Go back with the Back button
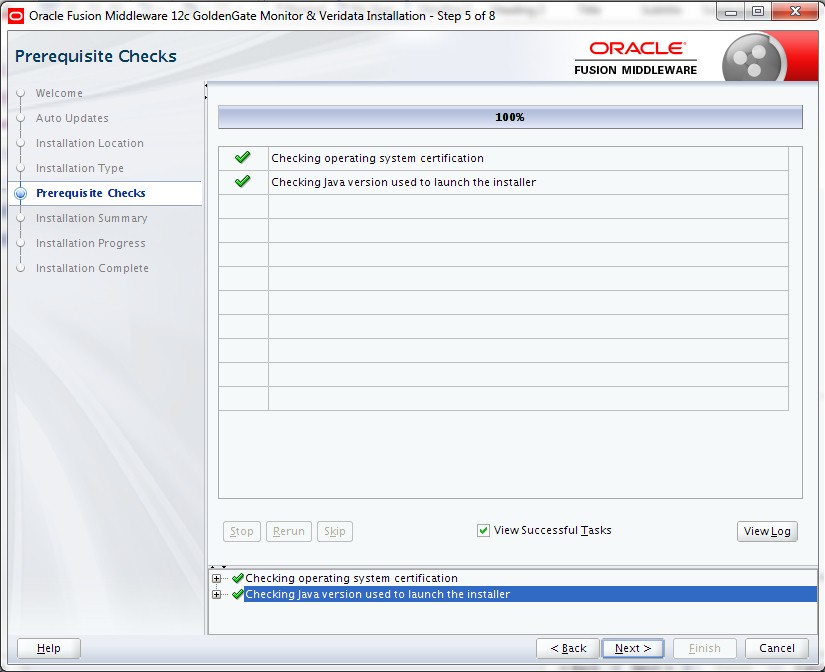825x672 pixels. coord(568,648)
